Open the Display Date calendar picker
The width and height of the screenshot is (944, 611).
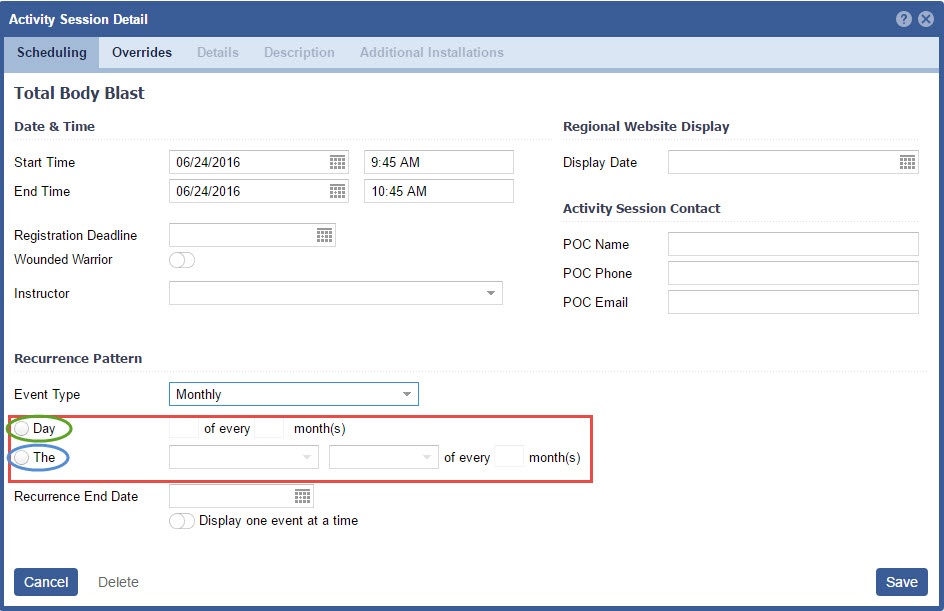coord(907,162)
